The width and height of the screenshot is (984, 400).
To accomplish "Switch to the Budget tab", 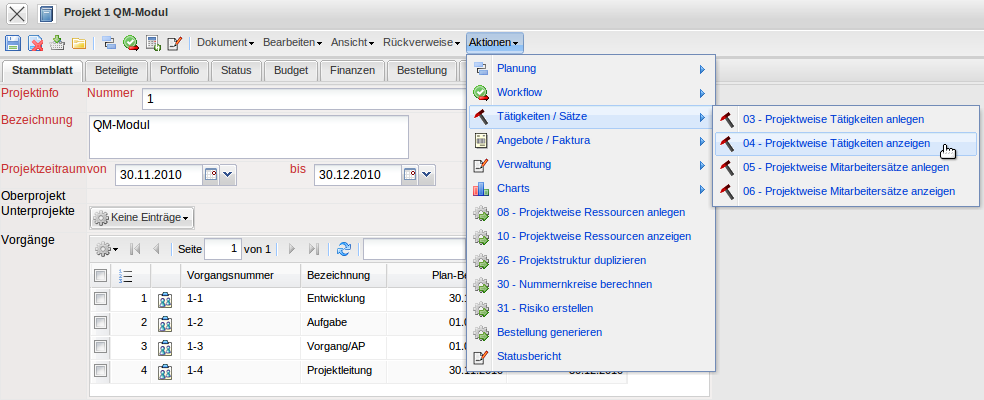I will coord(291,70).
